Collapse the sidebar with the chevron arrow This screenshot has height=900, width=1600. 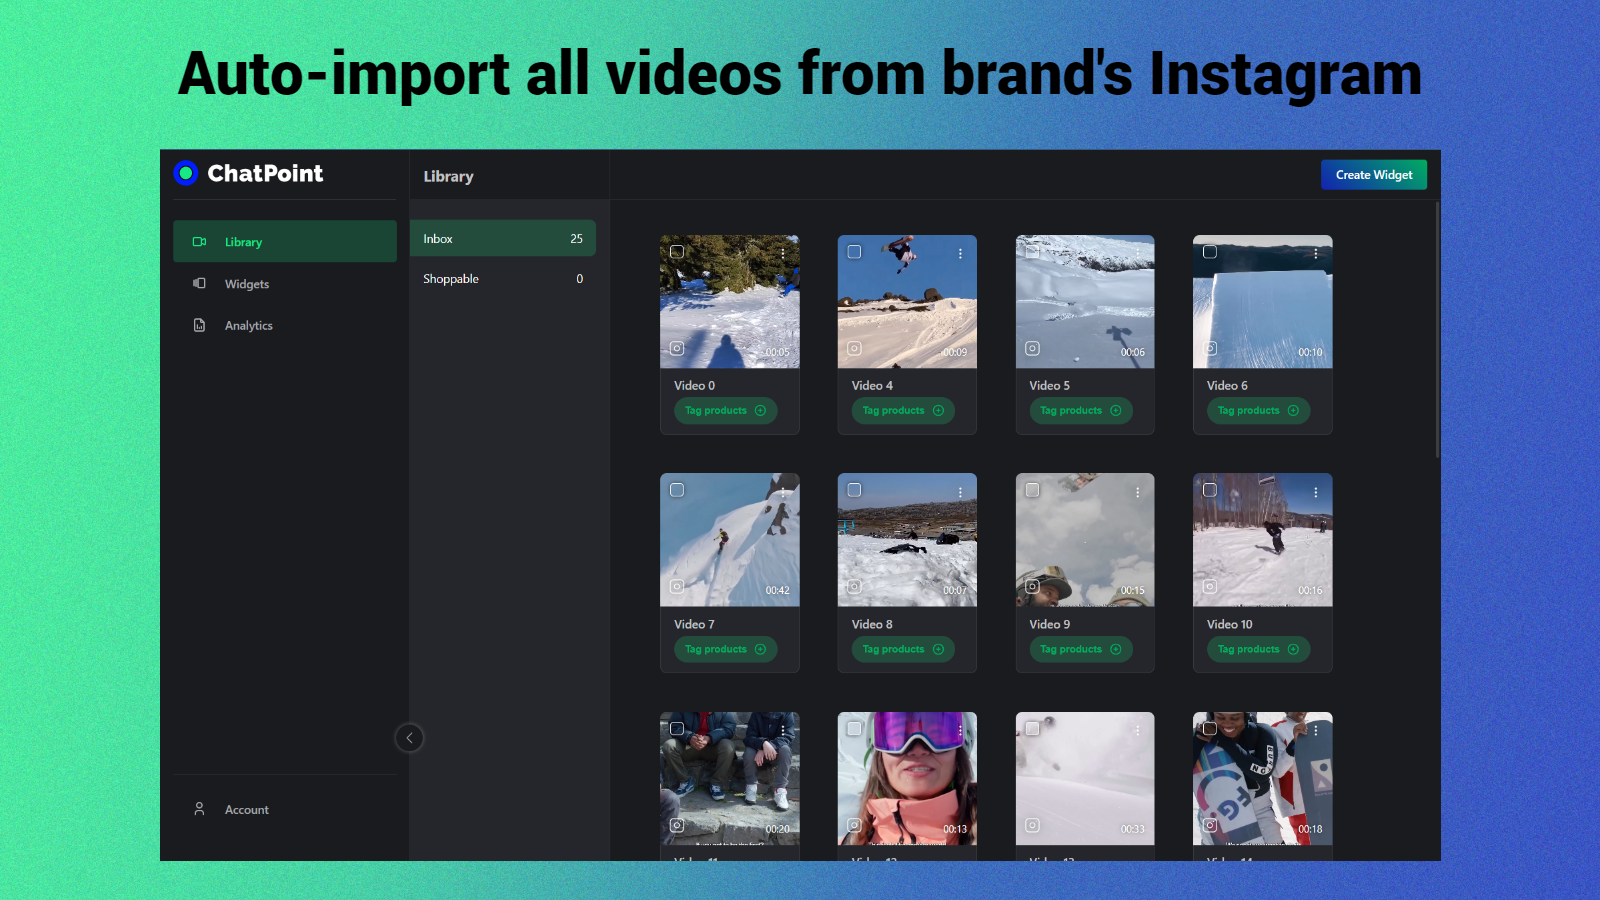pos(409,737)
